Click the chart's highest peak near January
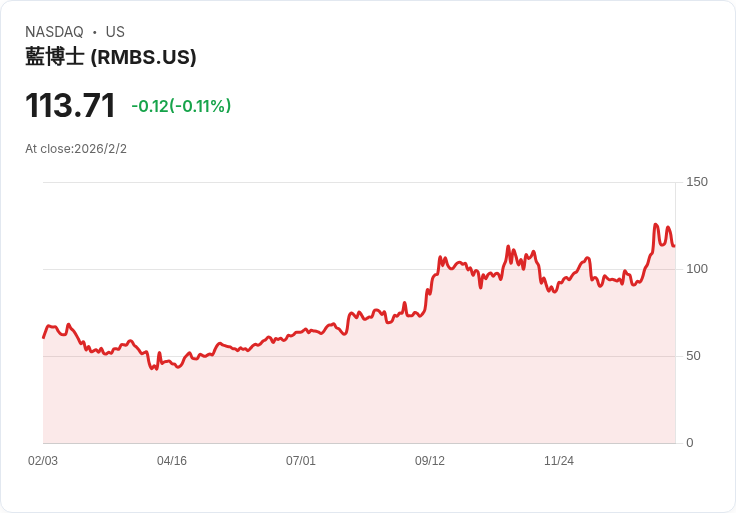 click(x=656, y=225)
